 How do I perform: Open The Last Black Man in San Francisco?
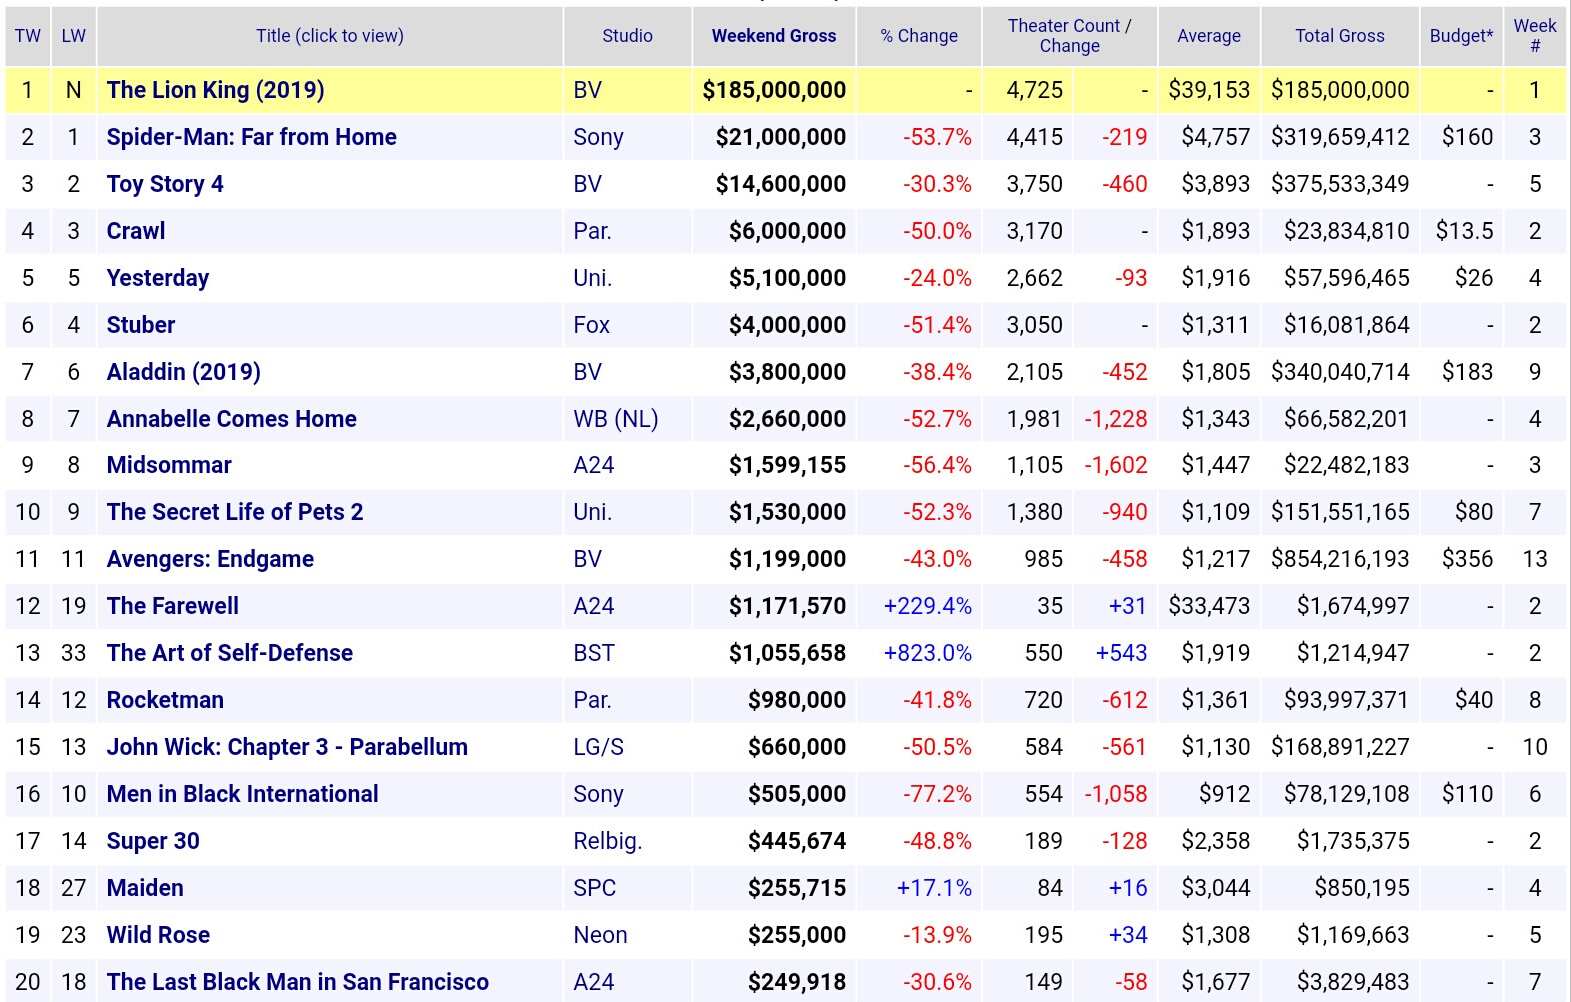(297, 982)
